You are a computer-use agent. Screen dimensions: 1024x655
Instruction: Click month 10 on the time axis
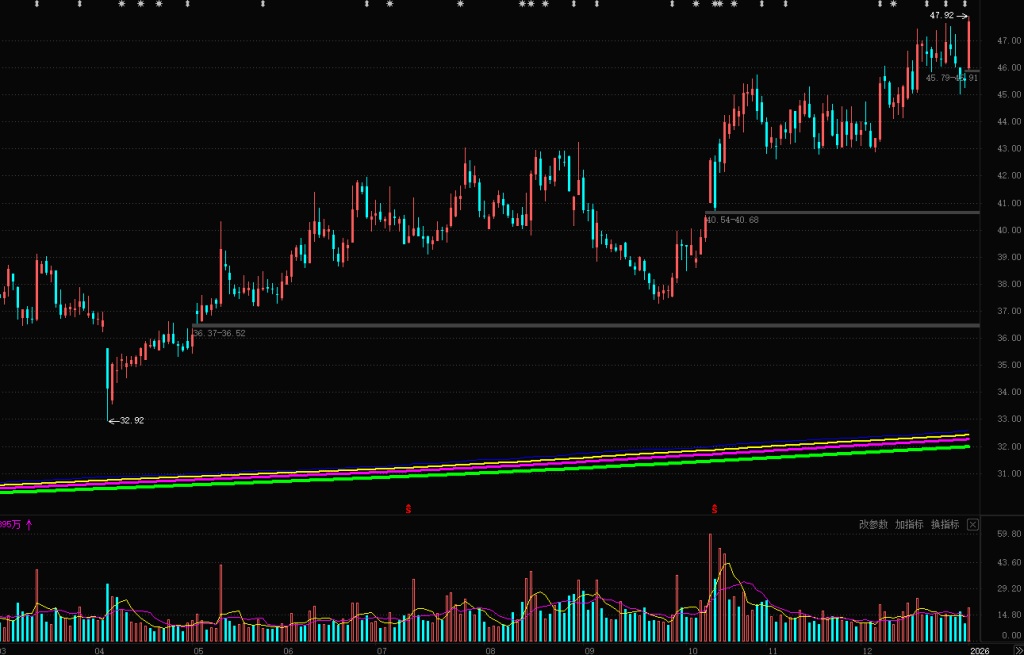(x=693, y=649)
